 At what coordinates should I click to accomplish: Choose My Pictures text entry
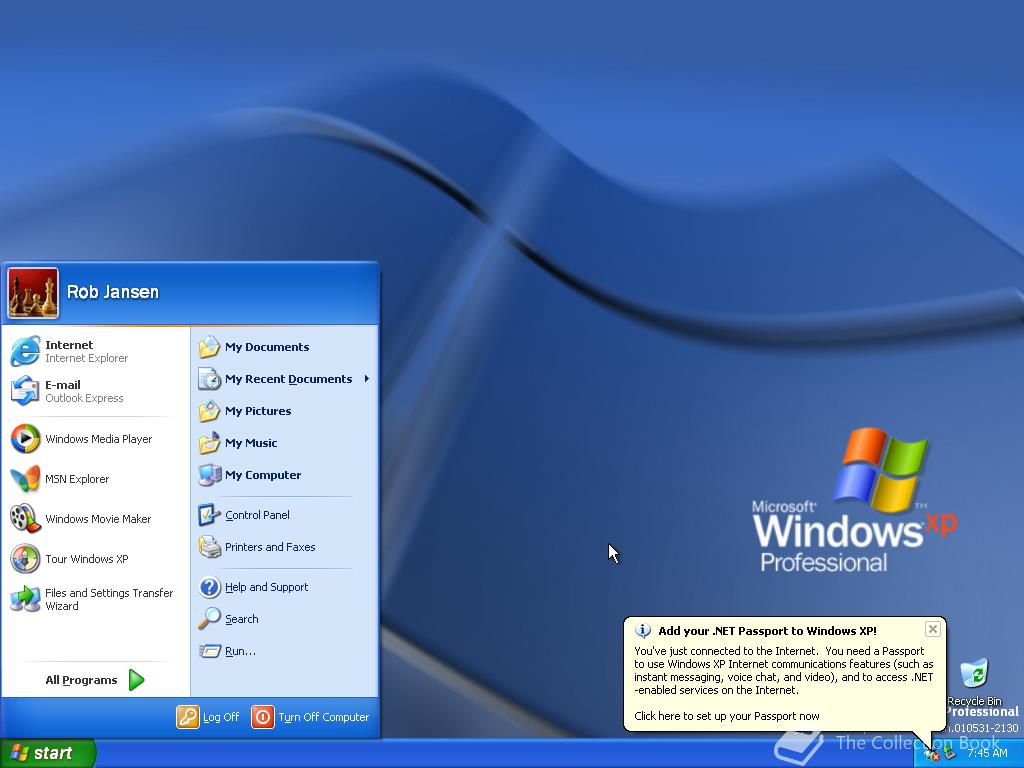pyautogui.click(x=258, y=411)
